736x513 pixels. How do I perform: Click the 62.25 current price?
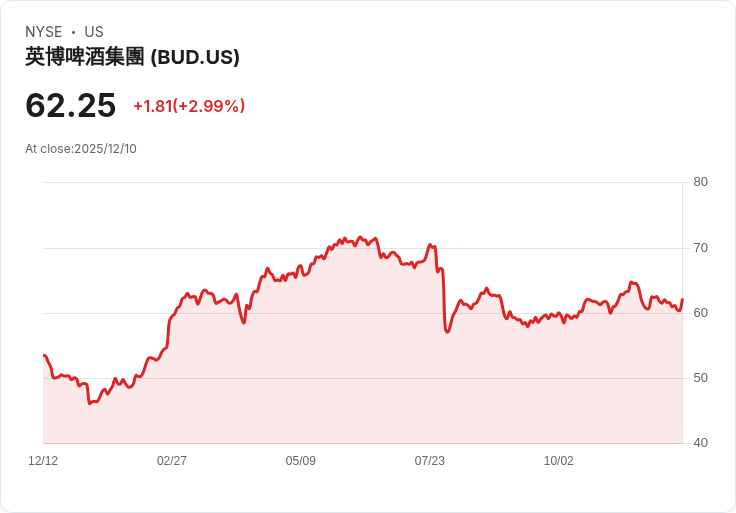click(70, 105)
